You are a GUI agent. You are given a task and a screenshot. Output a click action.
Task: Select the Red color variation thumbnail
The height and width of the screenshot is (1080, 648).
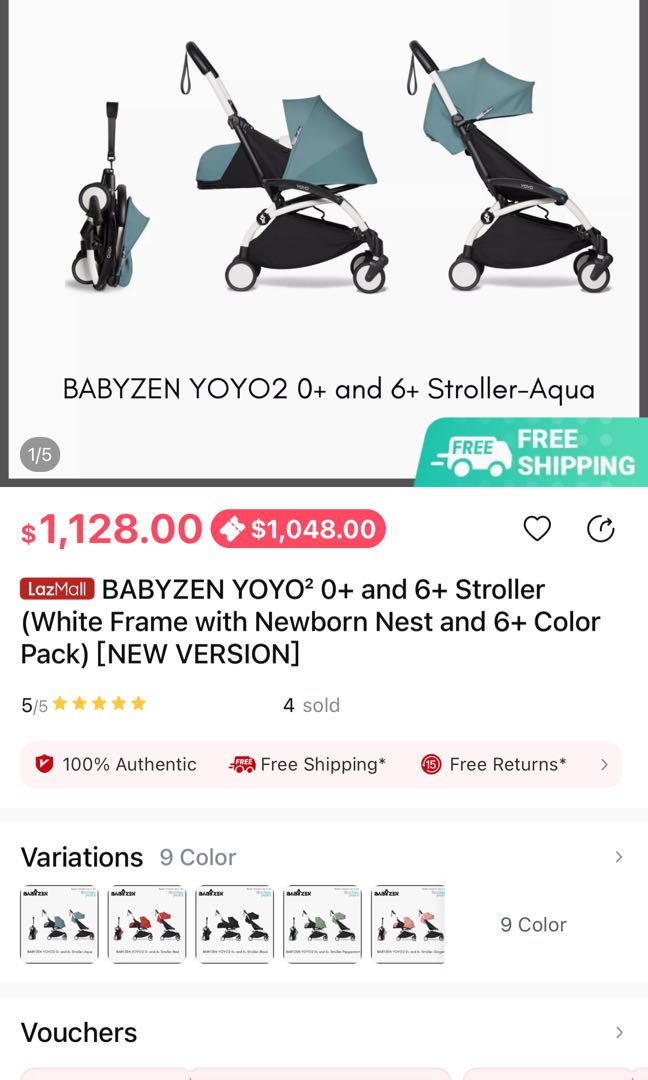tap(147, 924)
